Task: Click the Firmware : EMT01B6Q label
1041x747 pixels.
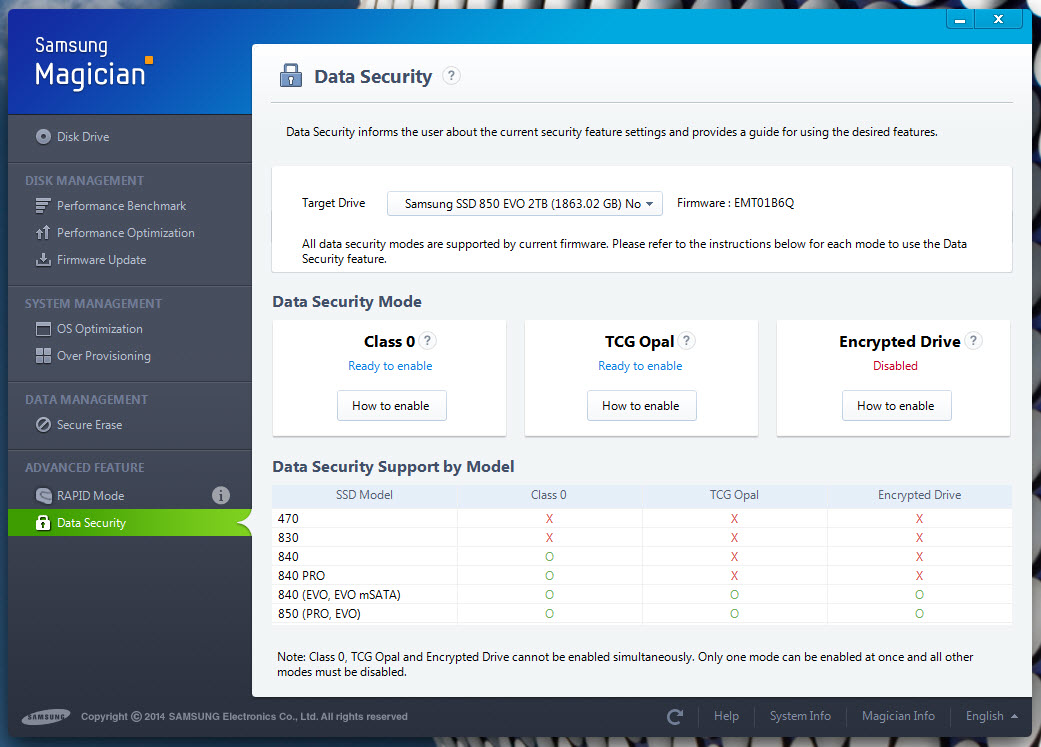Action: tap(735, 203)
